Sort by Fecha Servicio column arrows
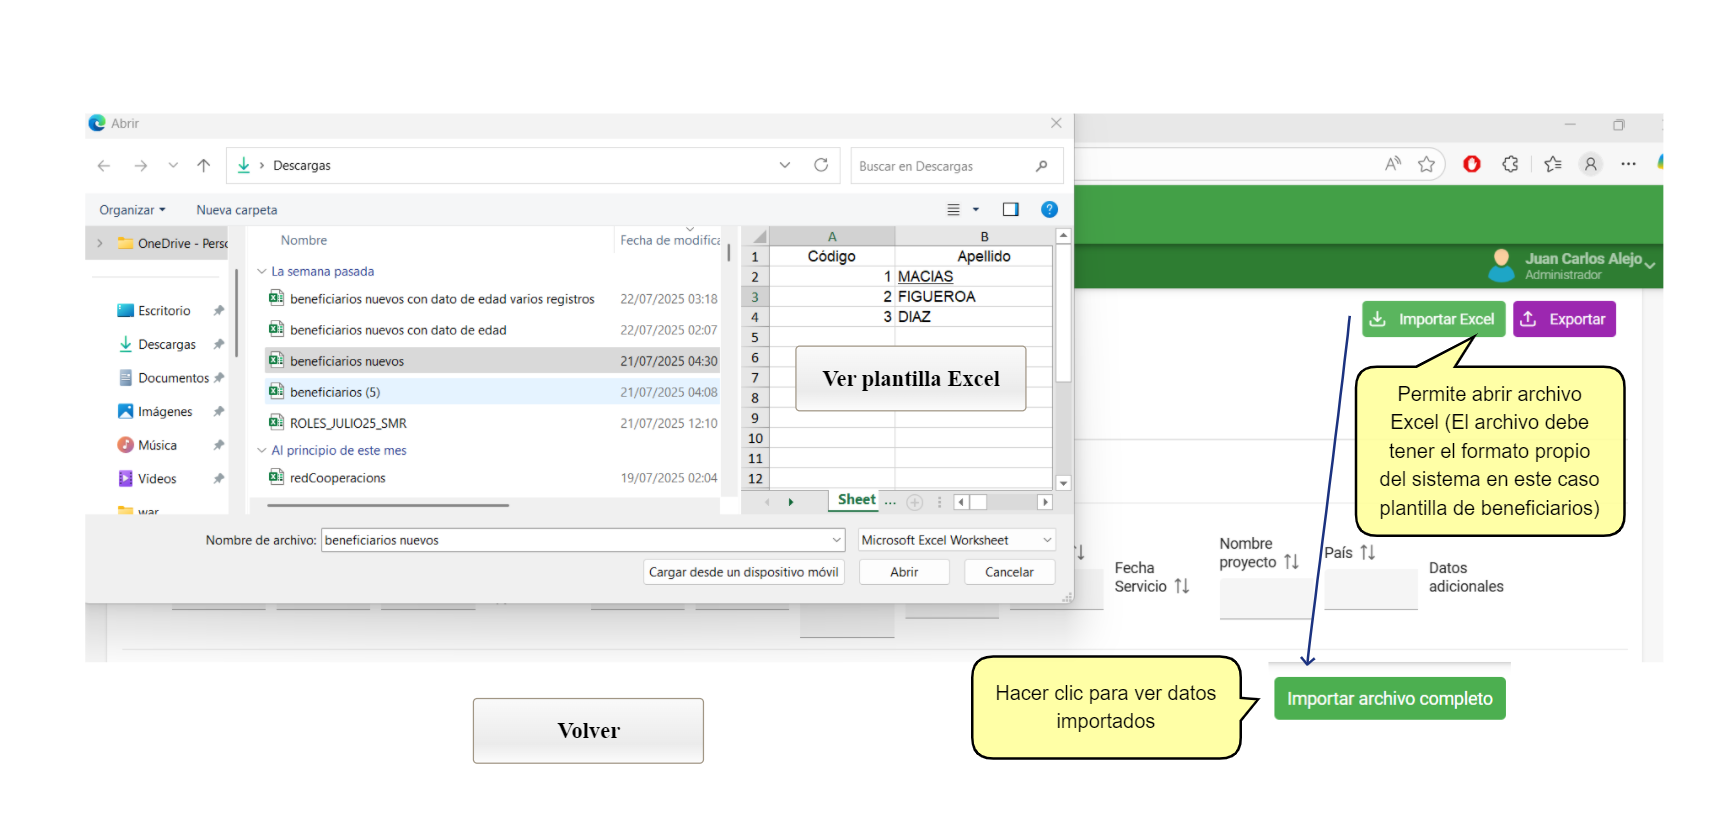1720x818 pixels. click(x=1182, y=586)
